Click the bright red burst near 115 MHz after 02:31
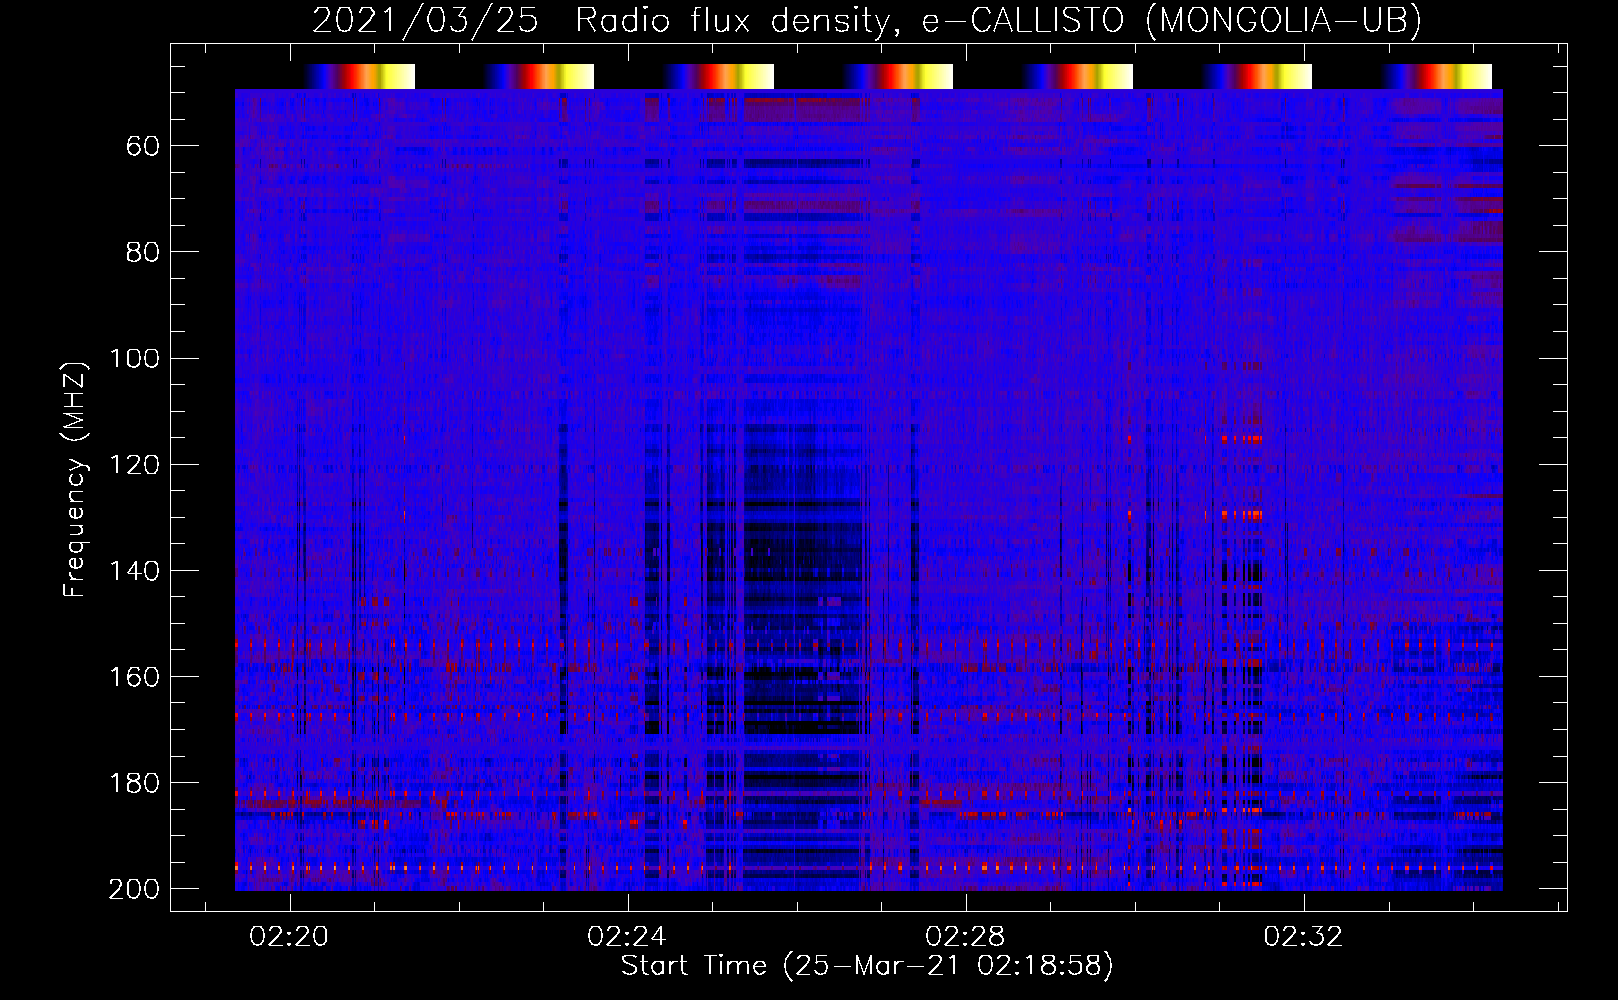The width and height of the screenshot is (1618, 1000). [x=1241, y=438]
